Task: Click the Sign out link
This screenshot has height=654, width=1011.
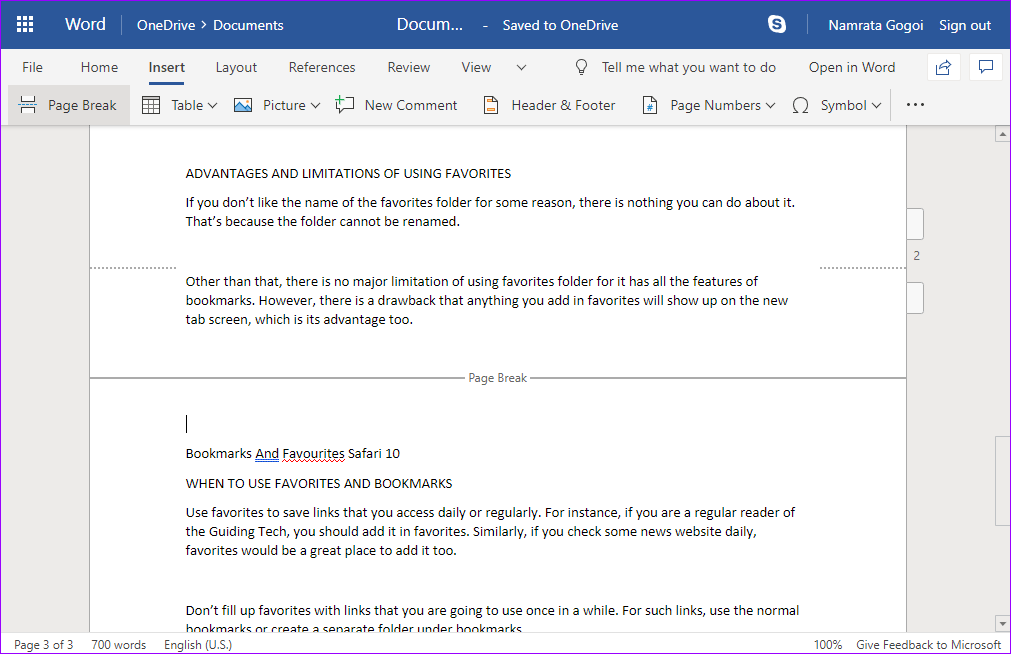Action: tap(965, 25)
